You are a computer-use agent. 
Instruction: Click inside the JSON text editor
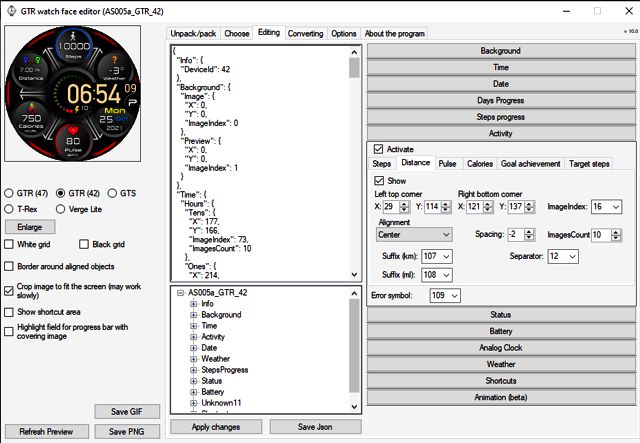260,163
